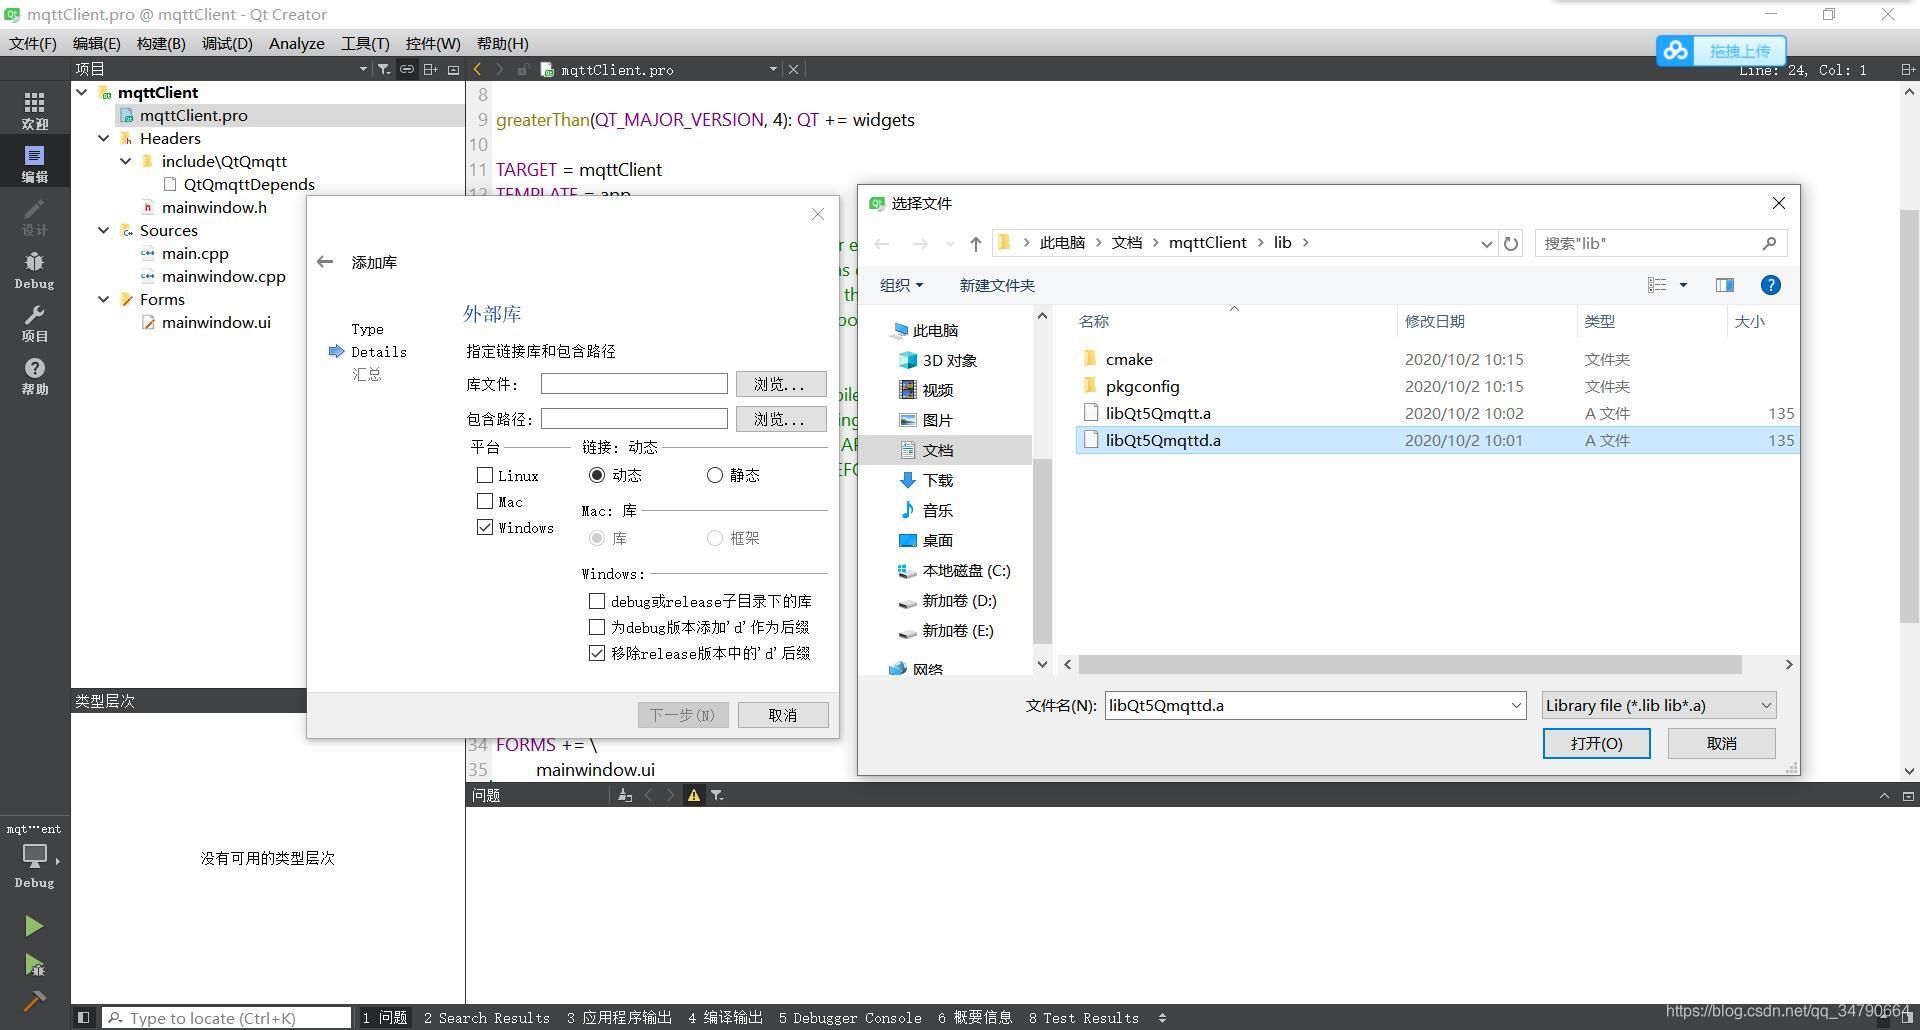Open the 构建(B) menu
Viewport: 1920px width, 1030px height.
coord(161,43)
